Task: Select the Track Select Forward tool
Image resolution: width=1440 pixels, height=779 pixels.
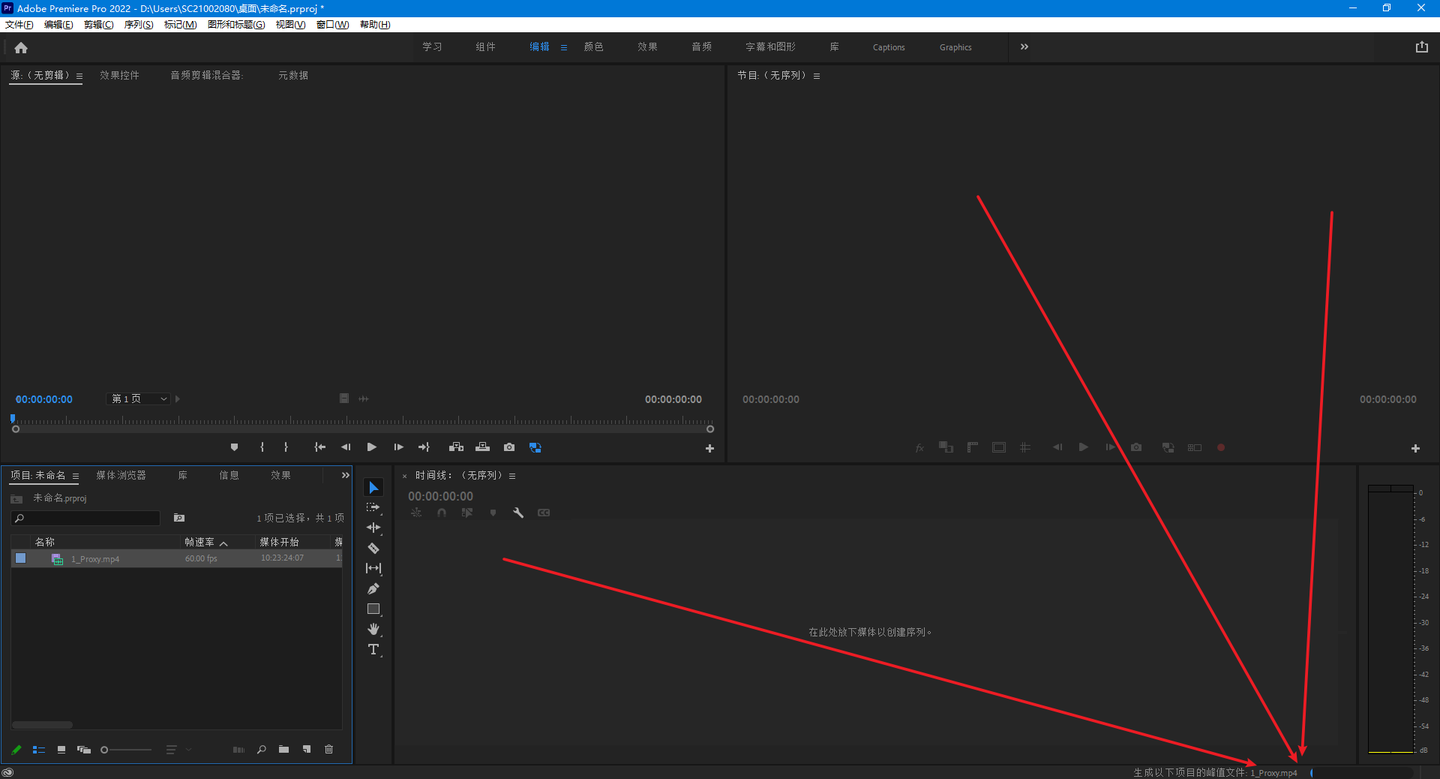Action: click(373, 508)
